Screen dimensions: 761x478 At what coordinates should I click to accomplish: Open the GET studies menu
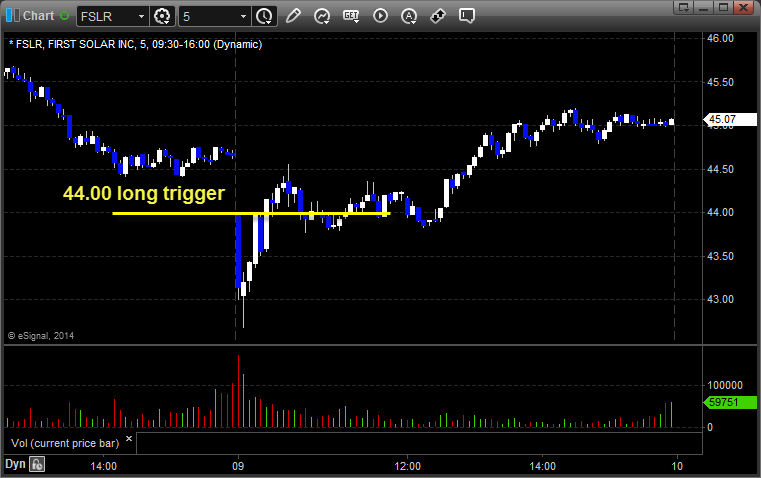(x=351, y=16)
